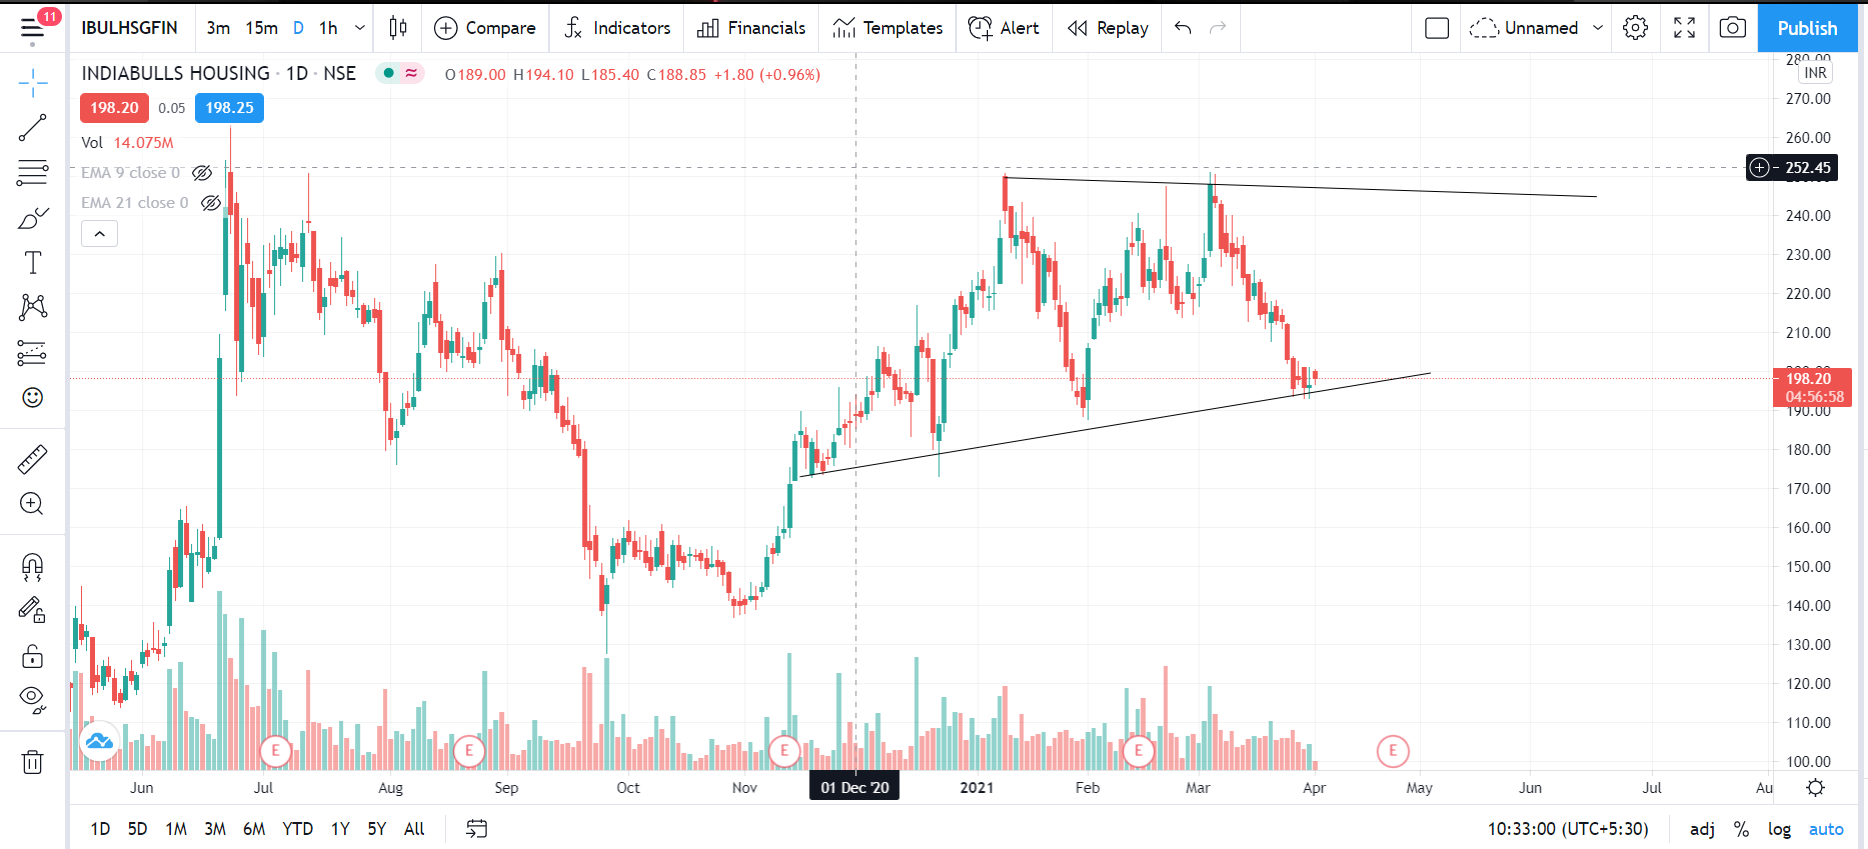Image resolution: width=1868 pixels, height=849 pixels.
Task: Toggle stay in drawing mode
Action: 33,610
